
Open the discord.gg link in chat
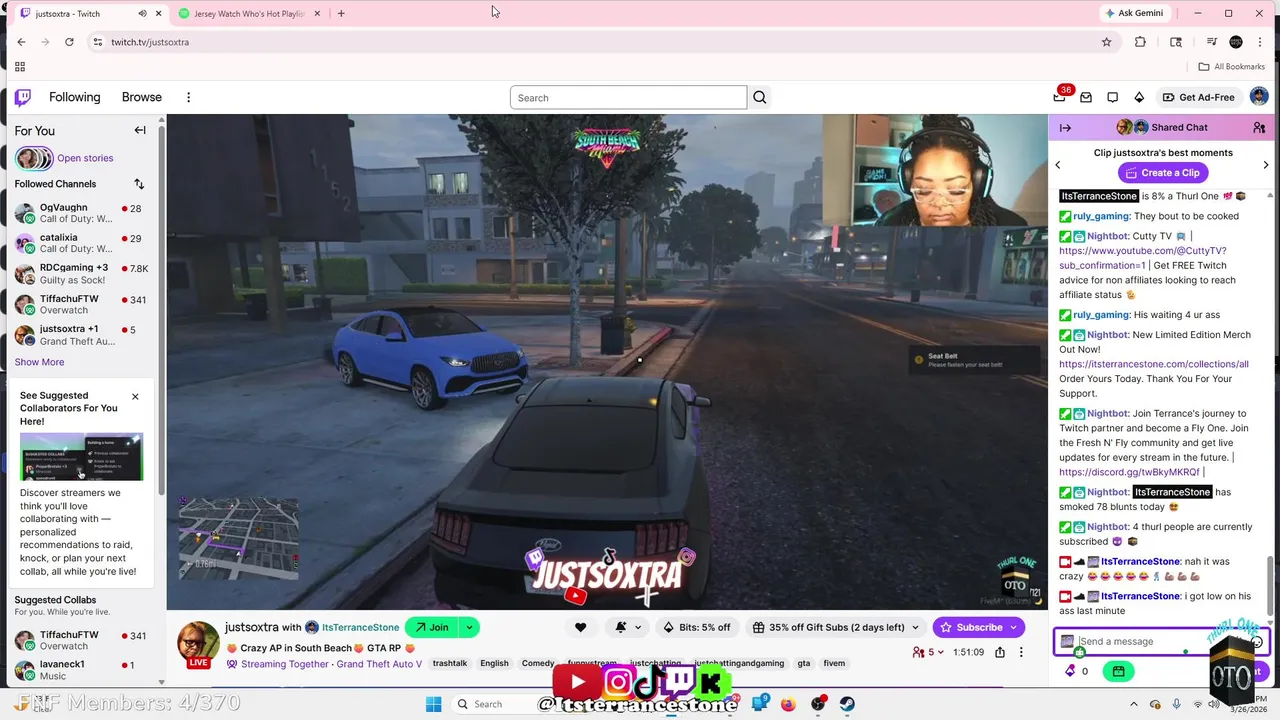pyautogui.click(x=1129, y=472)
